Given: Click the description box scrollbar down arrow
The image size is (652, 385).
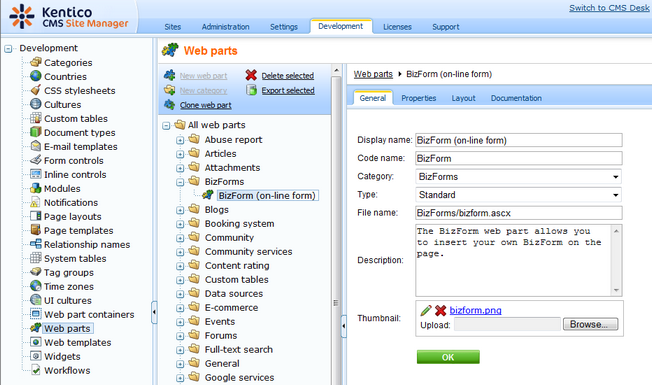Looking at the screenshot, I should (x=616, y=290).
